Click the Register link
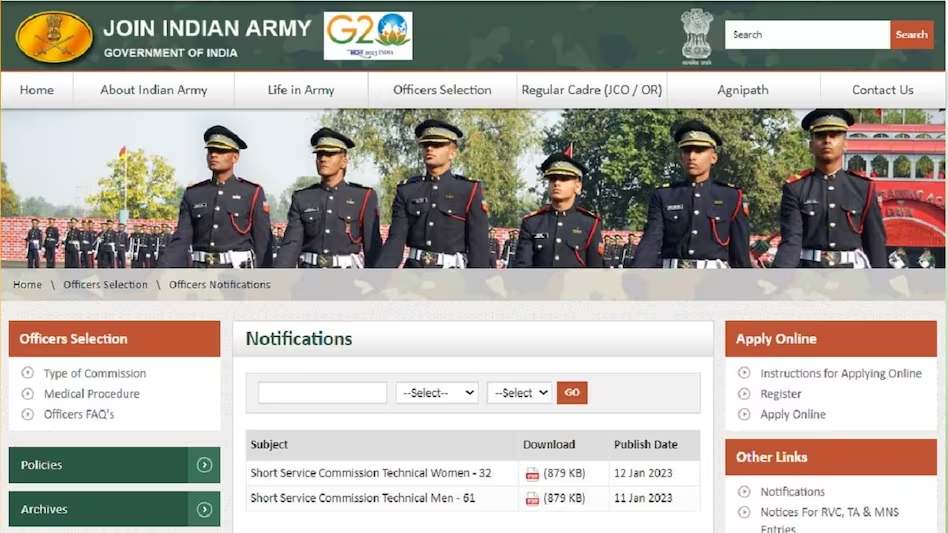Image resolution: width=948 pixels, height=533 pixels. [780, 394]
